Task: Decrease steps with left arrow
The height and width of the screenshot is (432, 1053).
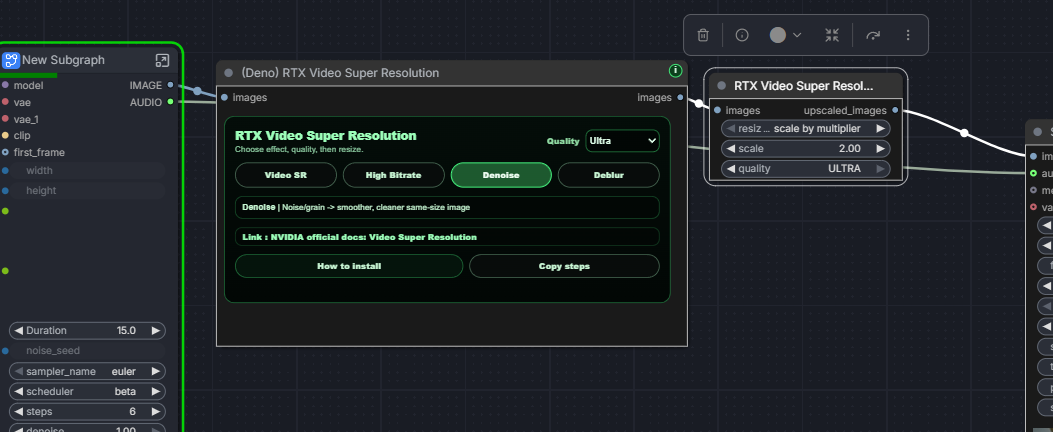Action: (x=19, y=412)
